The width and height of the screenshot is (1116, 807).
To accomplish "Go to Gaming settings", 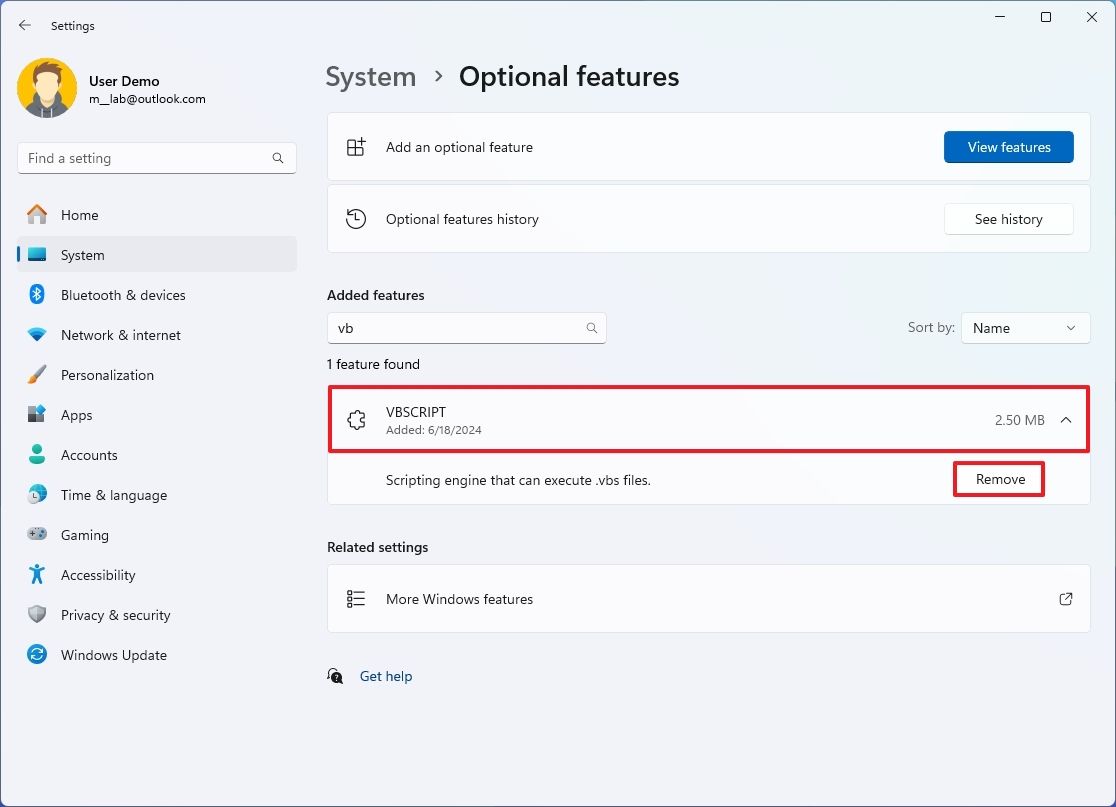I will click(157, 534).
